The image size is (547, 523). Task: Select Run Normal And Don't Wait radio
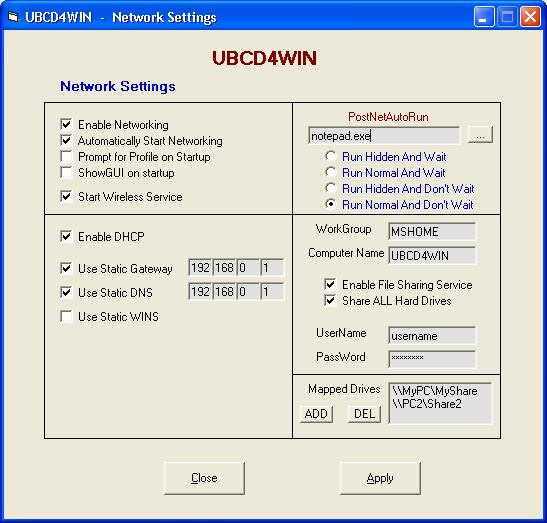pyautogui.click(x=330, y=204)
